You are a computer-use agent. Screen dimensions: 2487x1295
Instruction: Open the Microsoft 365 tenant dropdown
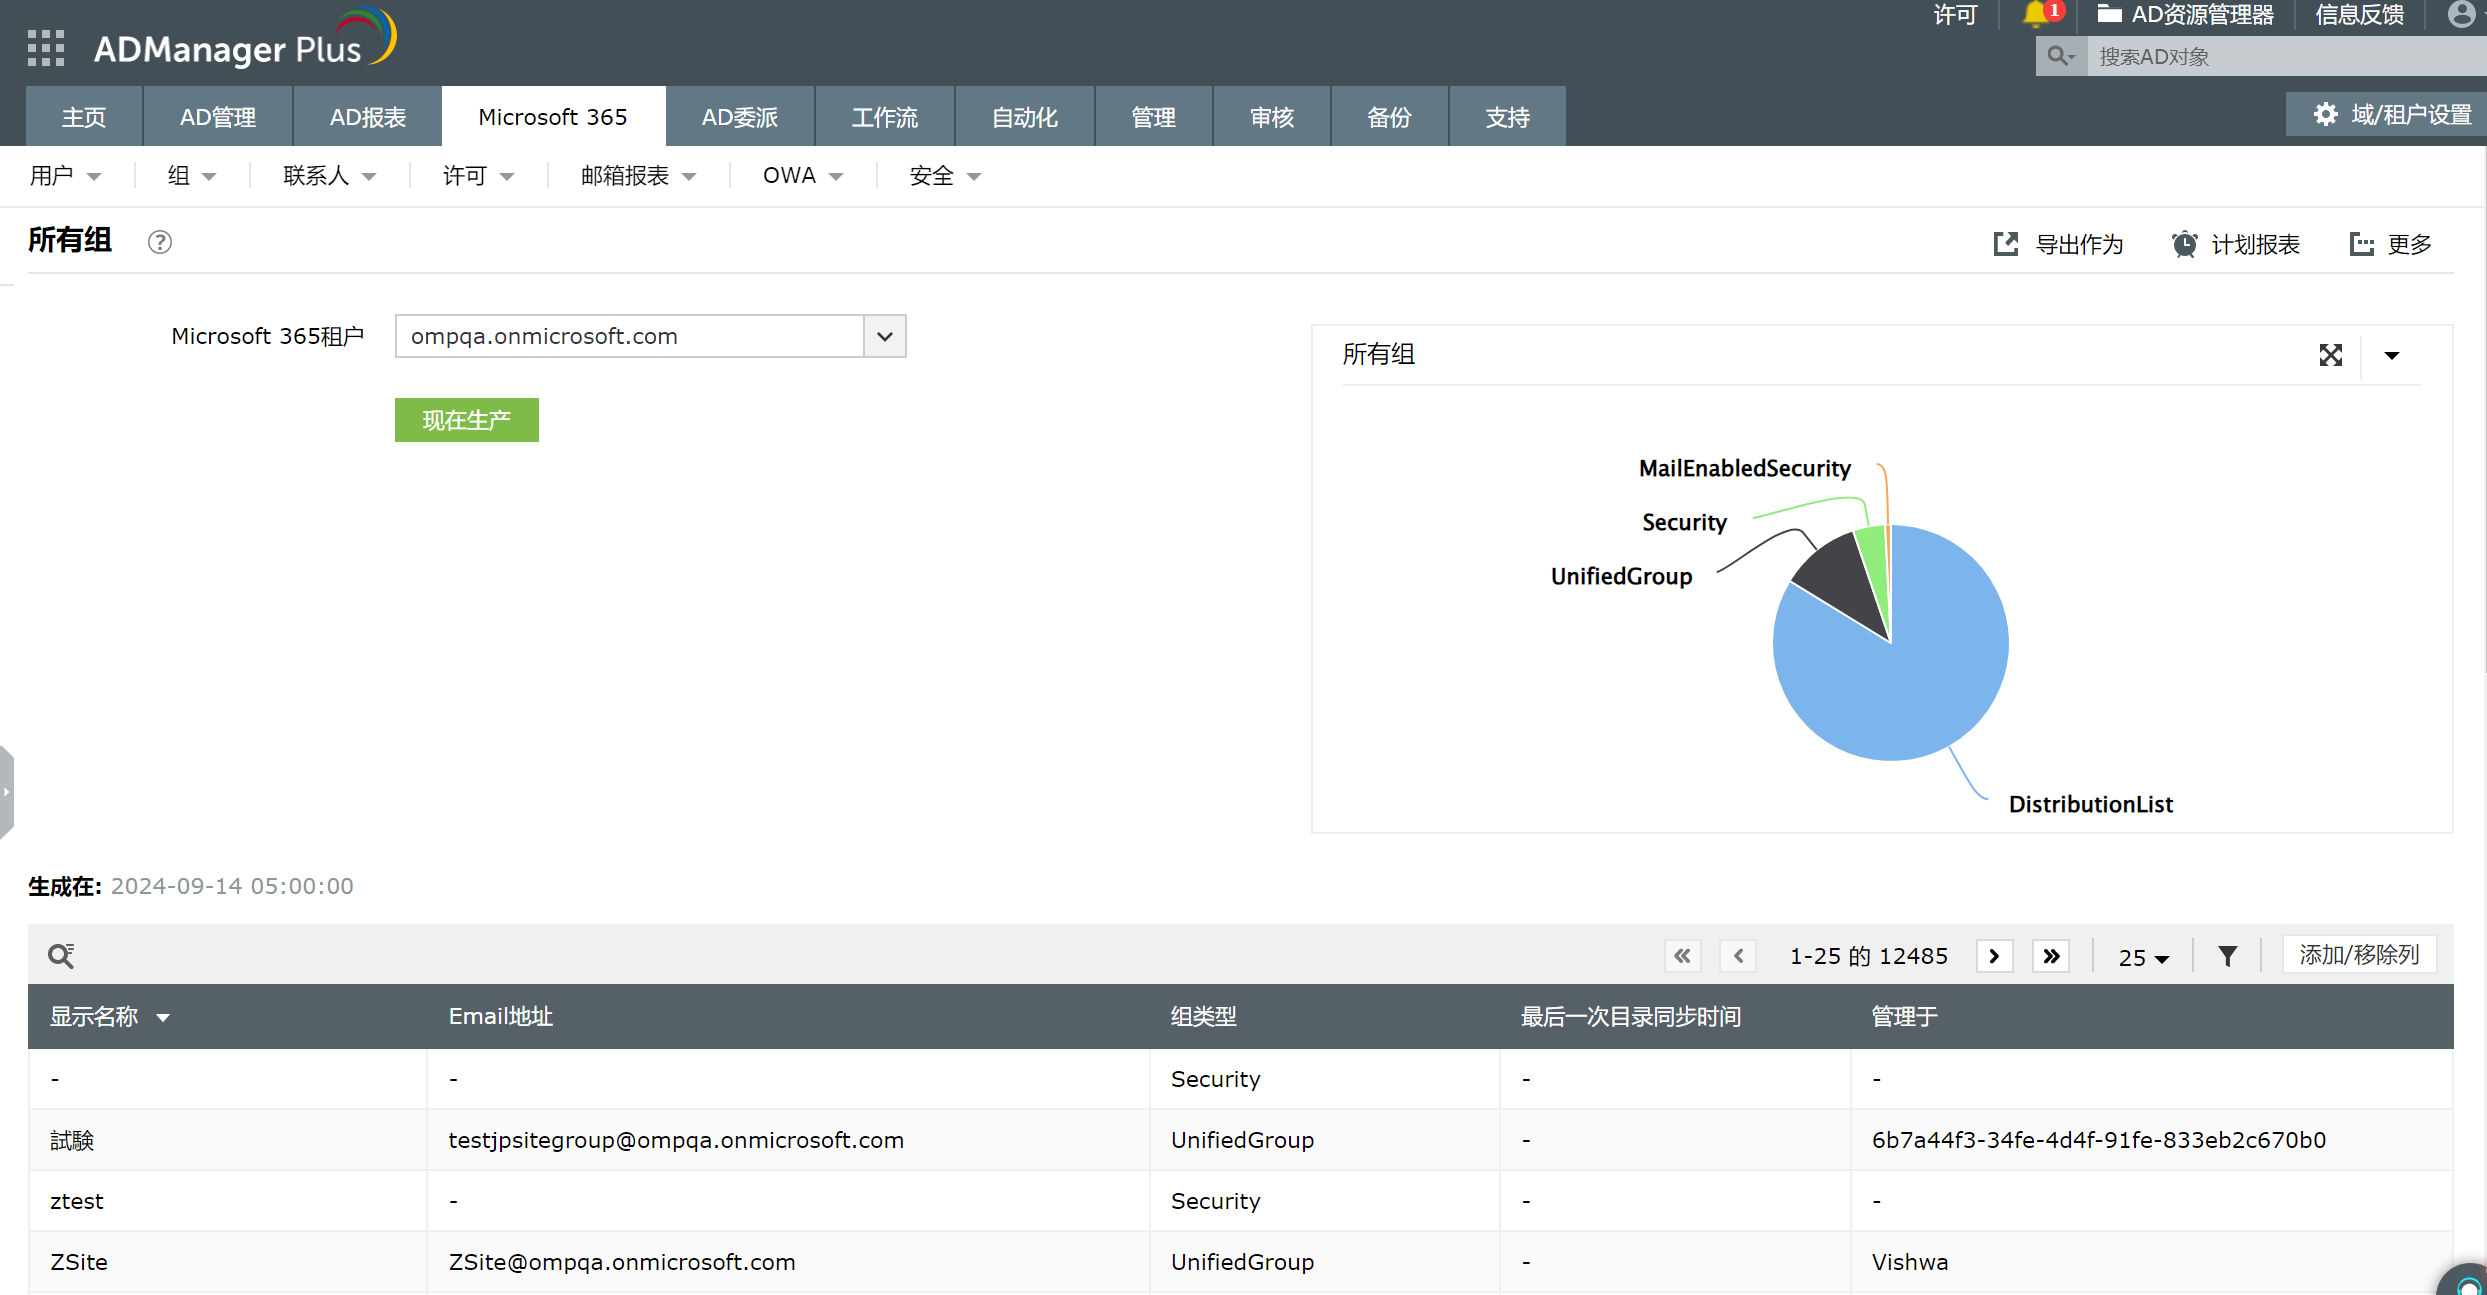click(884, 336)
